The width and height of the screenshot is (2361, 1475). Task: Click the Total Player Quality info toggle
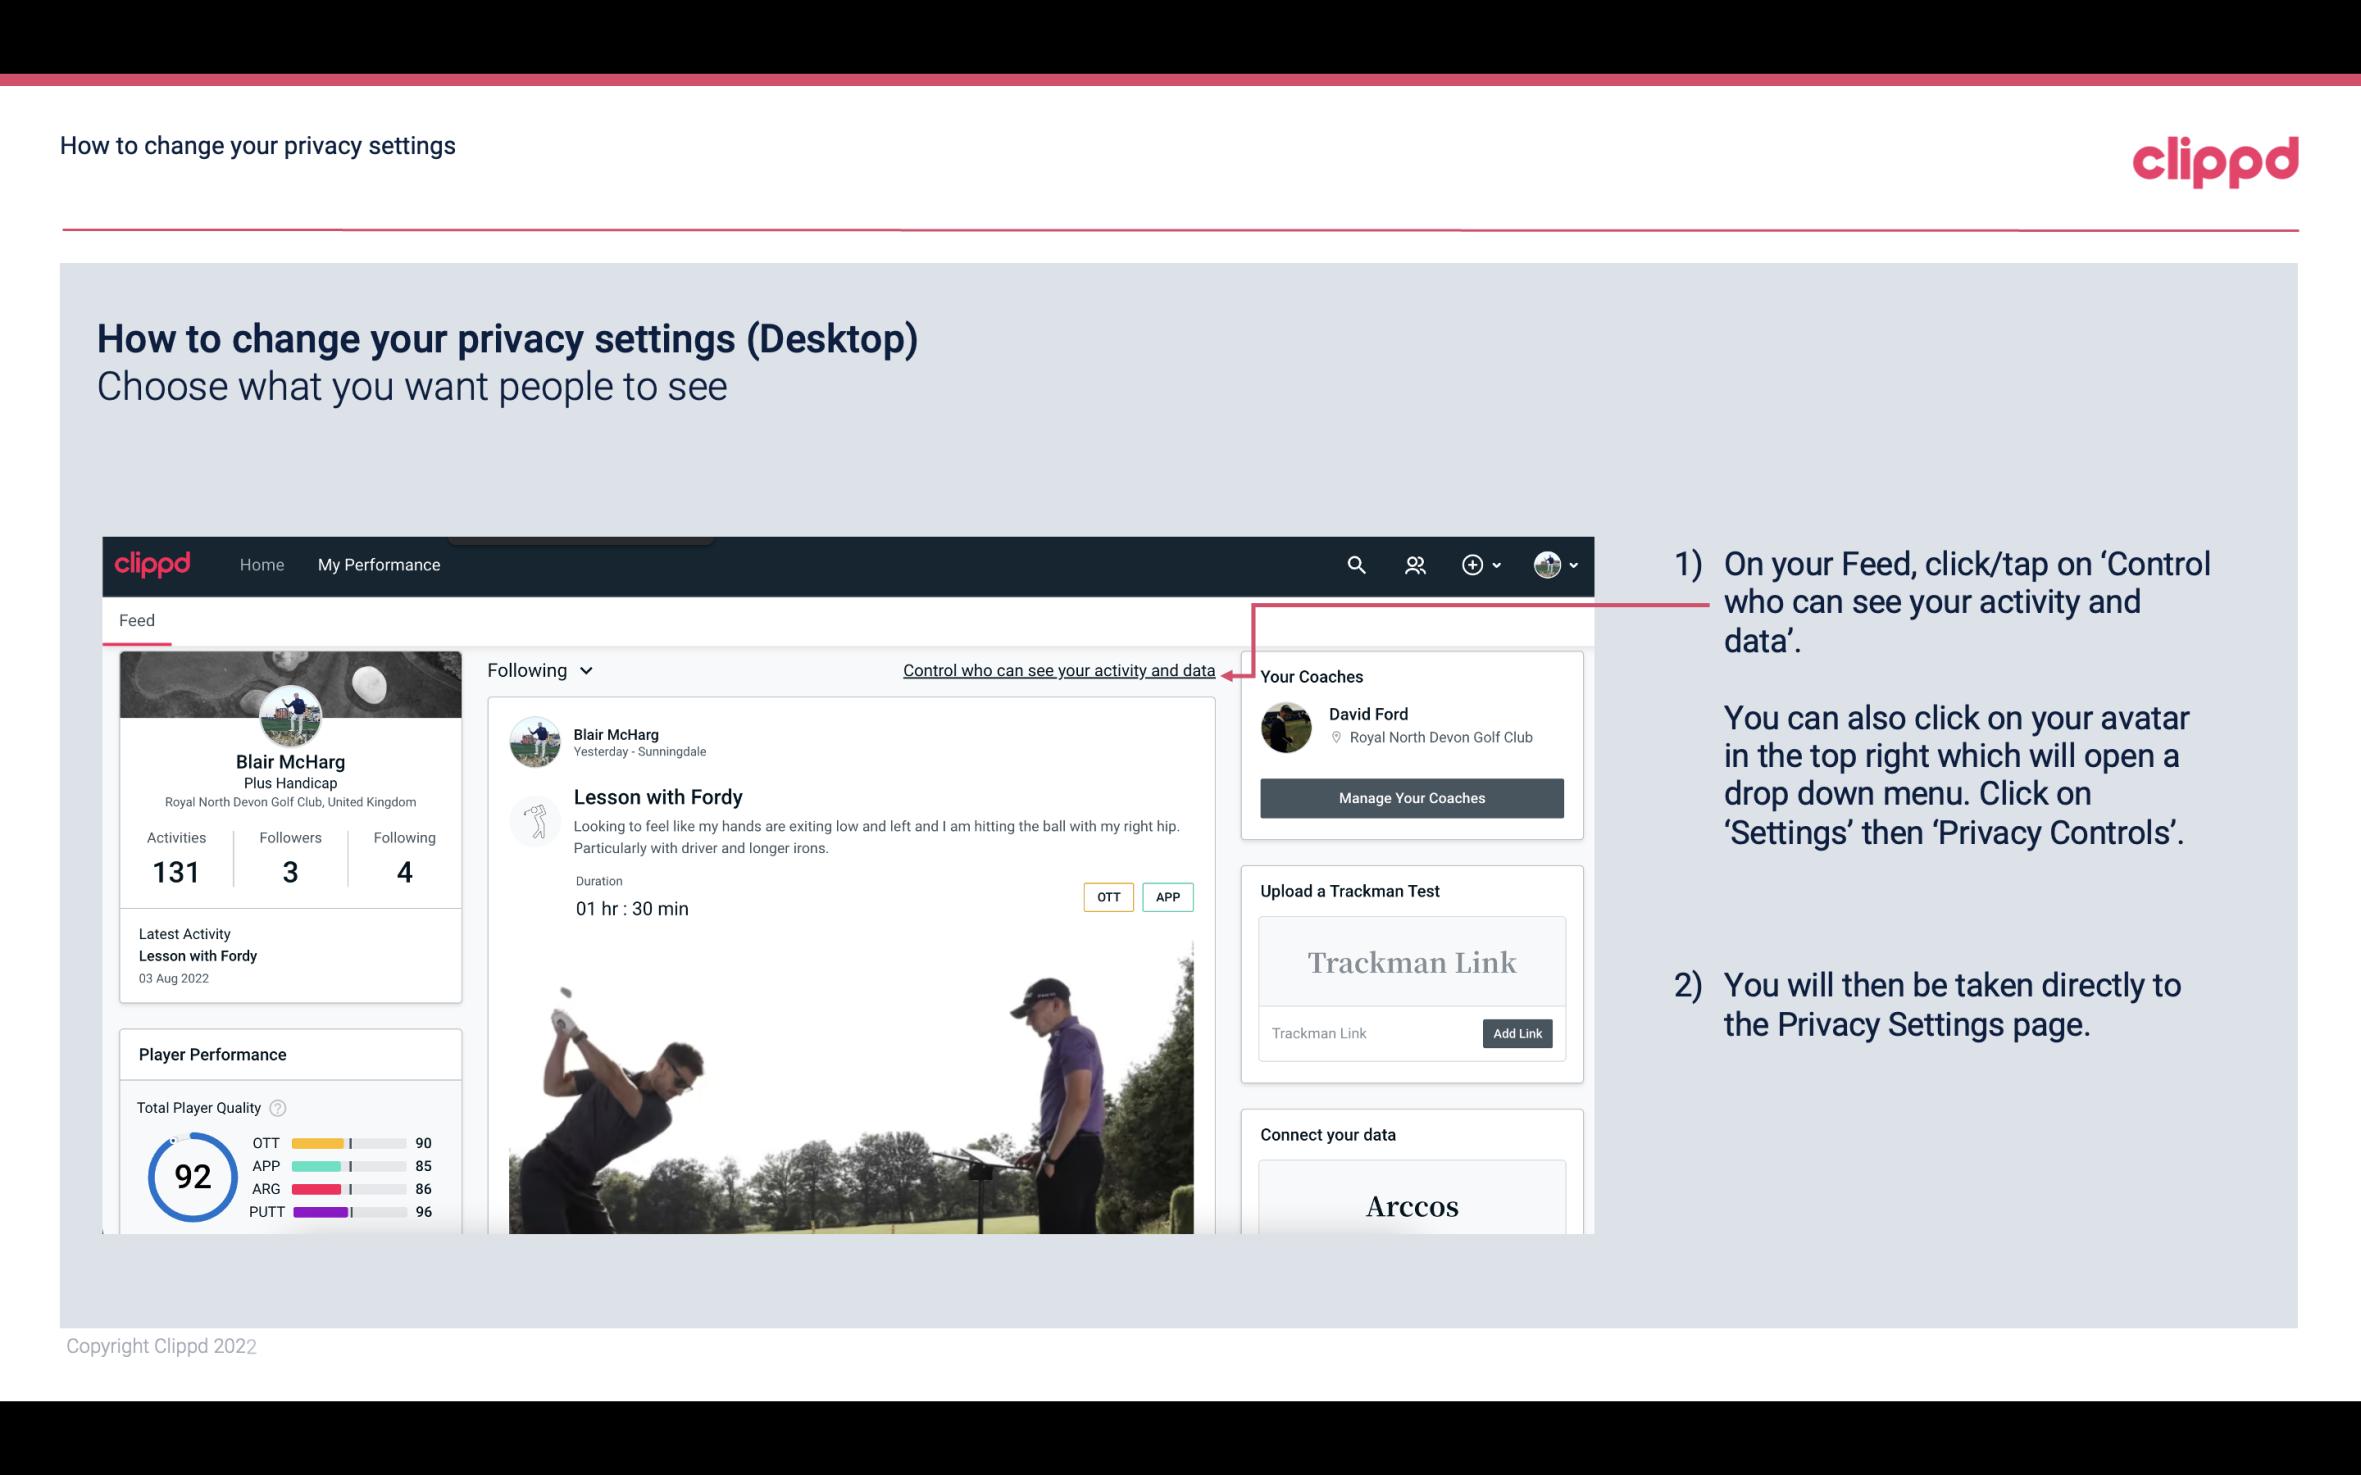coord(277,1106)
